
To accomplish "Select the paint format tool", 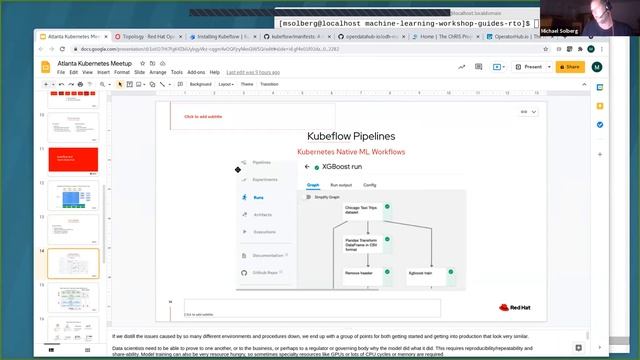I will tap(90, 84).
